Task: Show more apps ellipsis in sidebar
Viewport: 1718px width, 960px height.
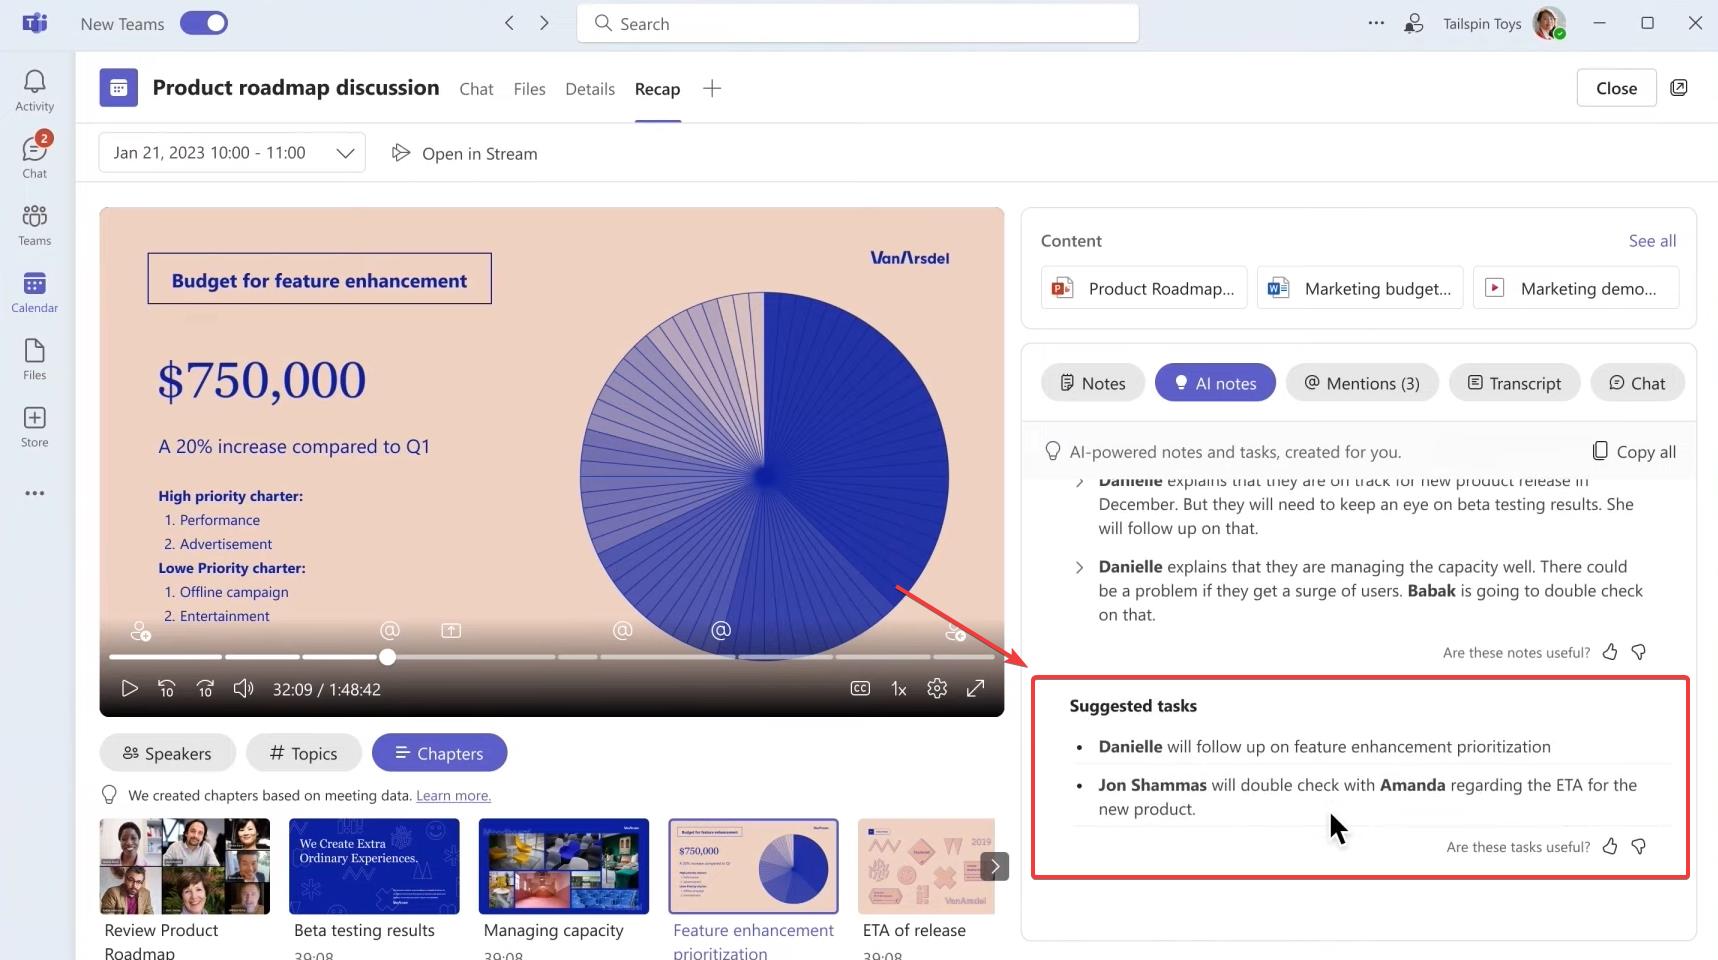Action: coord(35,493)
